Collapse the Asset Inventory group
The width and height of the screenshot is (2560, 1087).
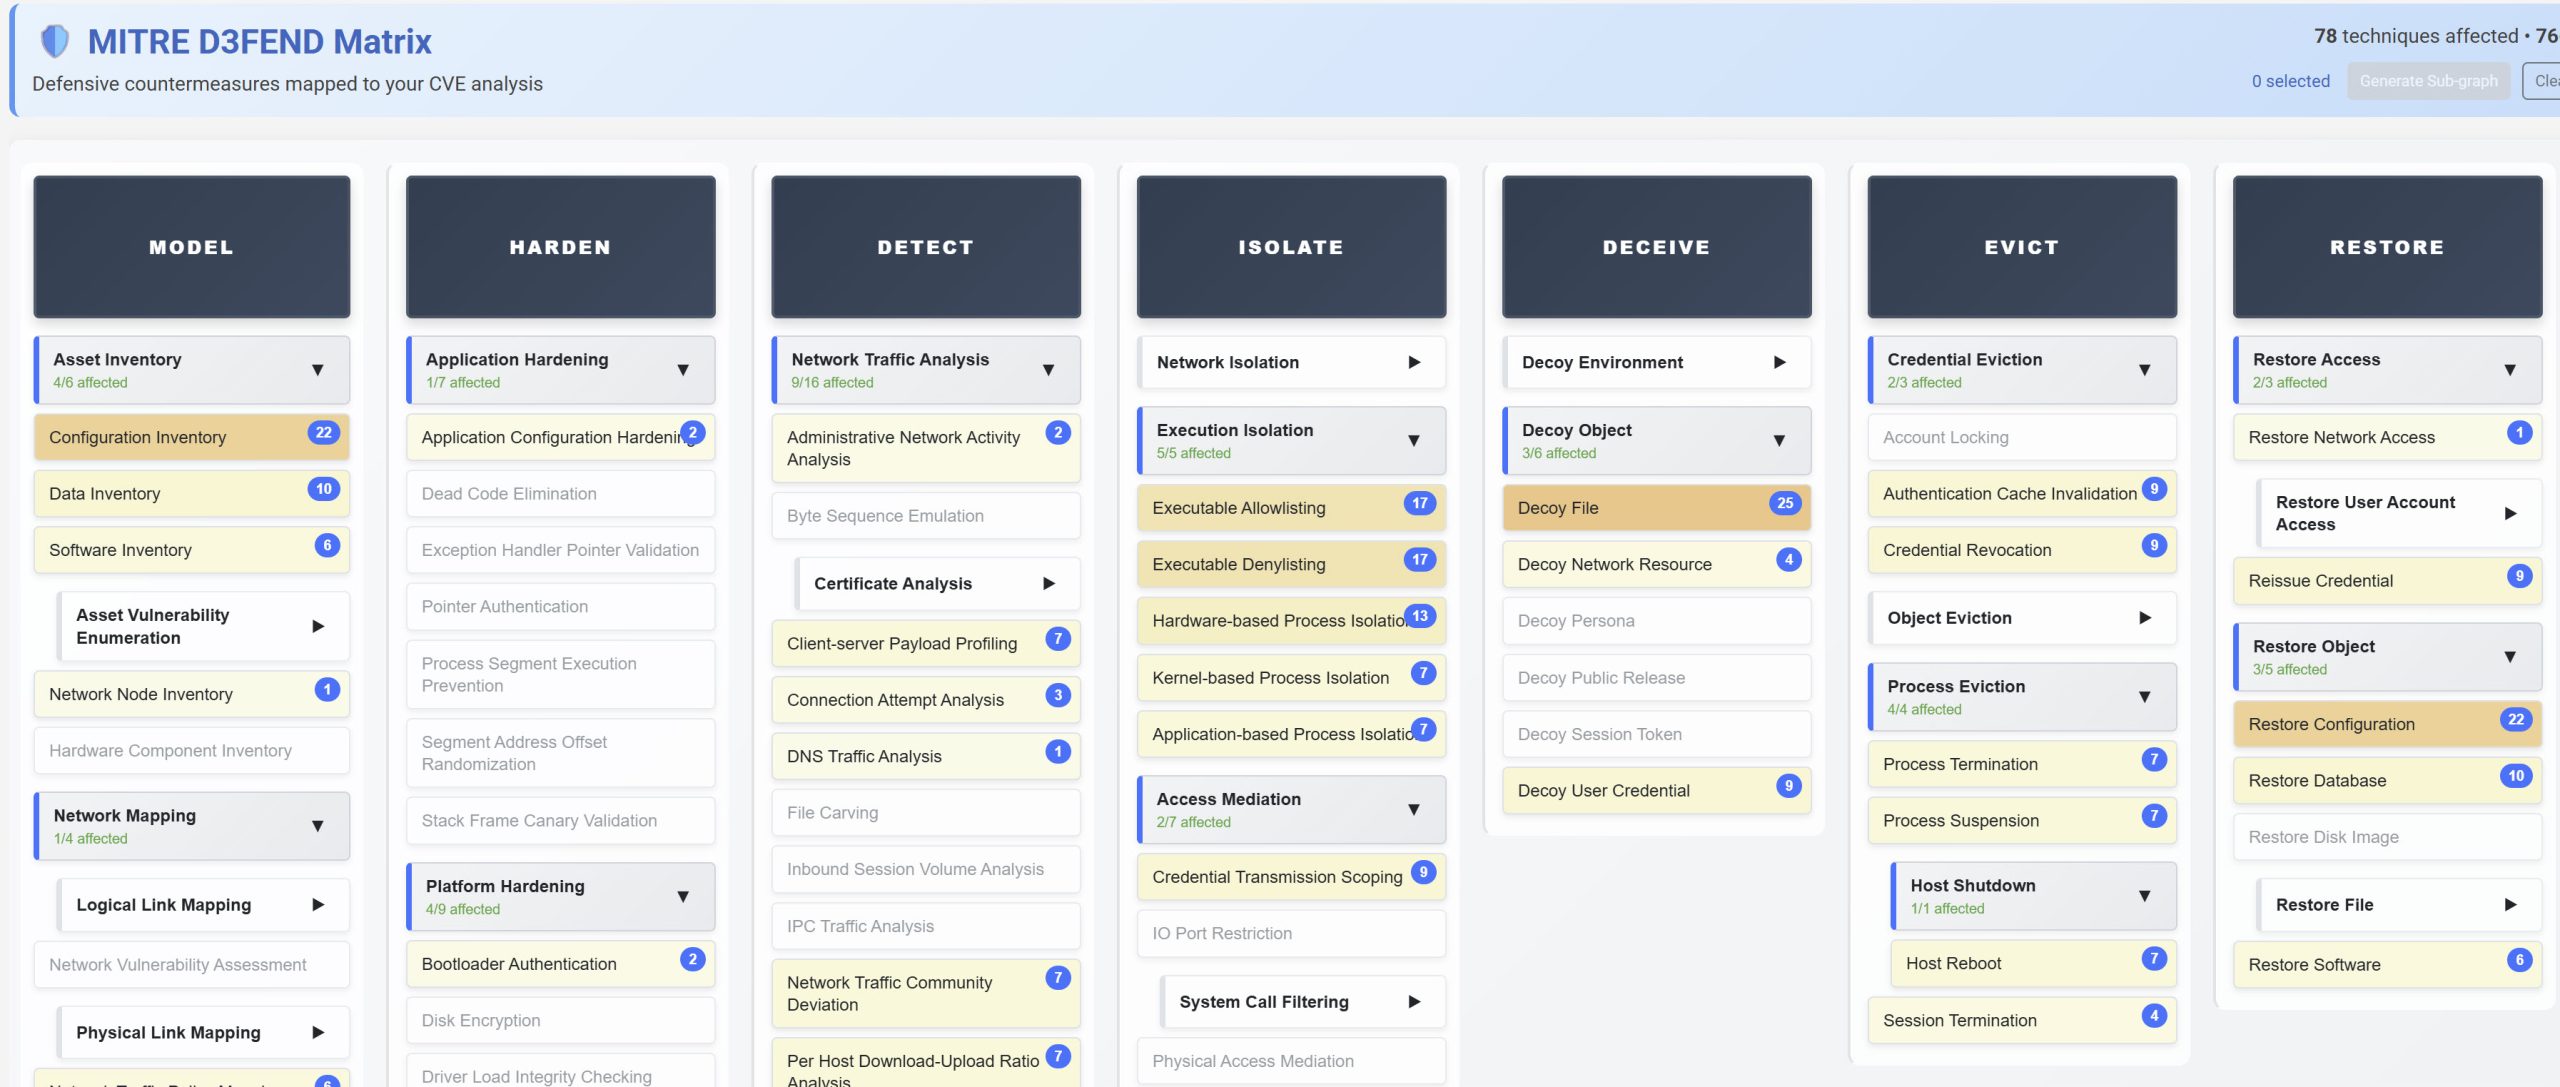coord(192,370)
